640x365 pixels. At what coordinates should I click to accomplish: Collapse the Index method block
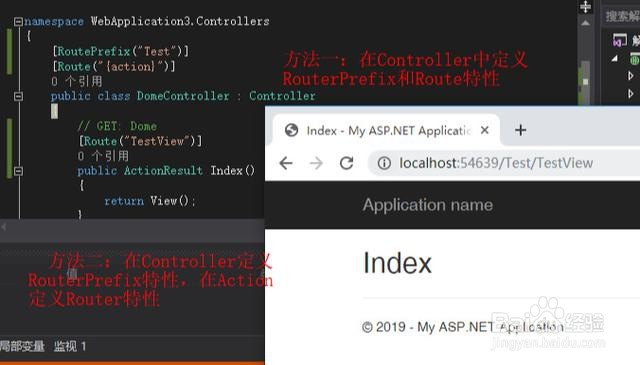point(18,171)
